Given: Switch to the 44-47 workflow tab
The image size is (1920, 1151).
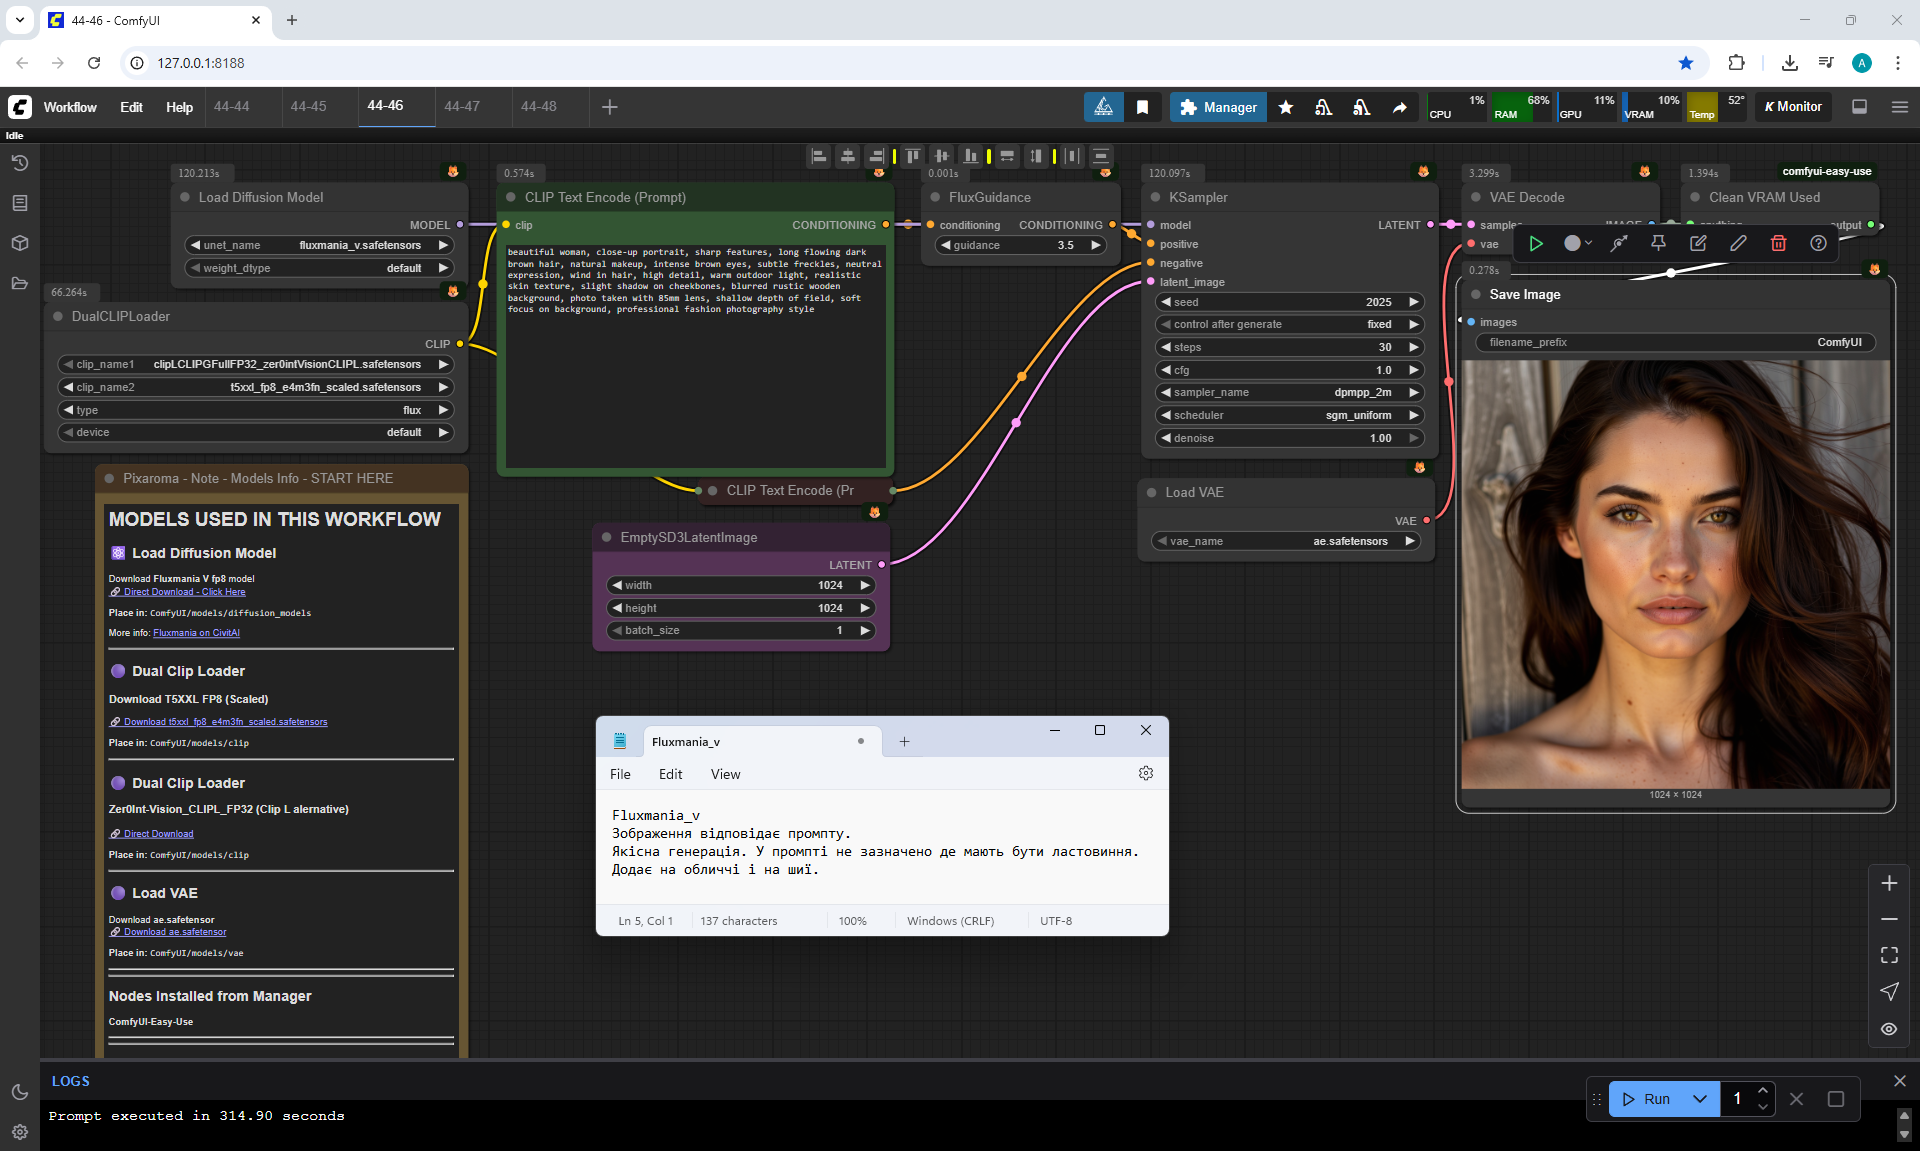Looking at the screenshot, I should click(462, 106).
